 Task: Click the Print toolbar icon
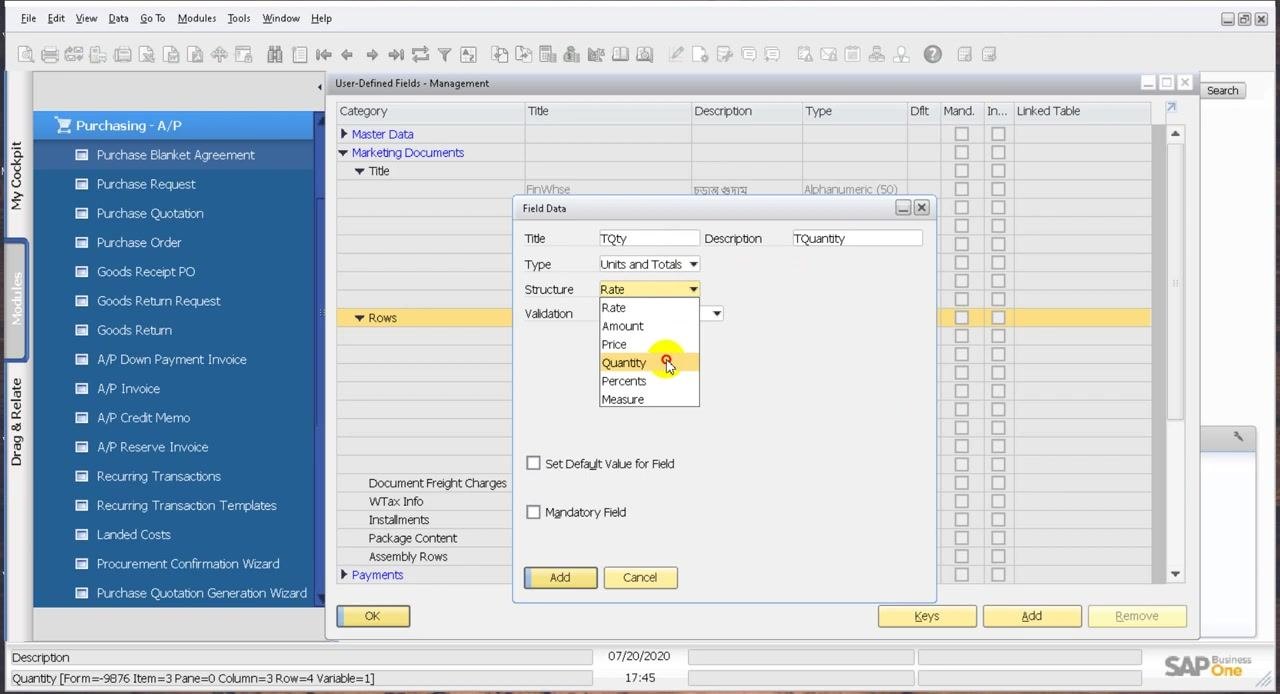(49, 55)
